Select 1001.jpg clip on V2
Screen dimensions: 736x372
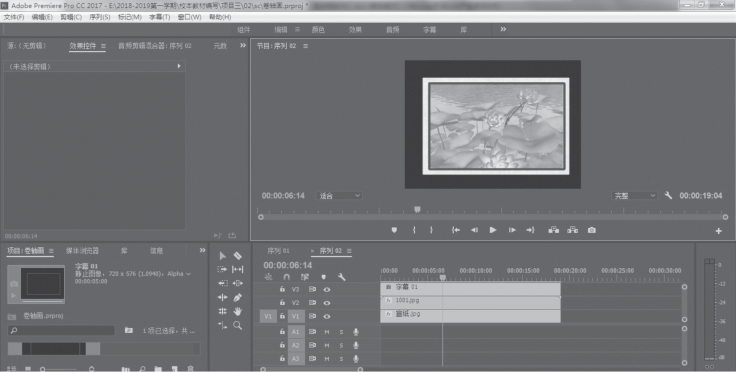pos(470,303)
